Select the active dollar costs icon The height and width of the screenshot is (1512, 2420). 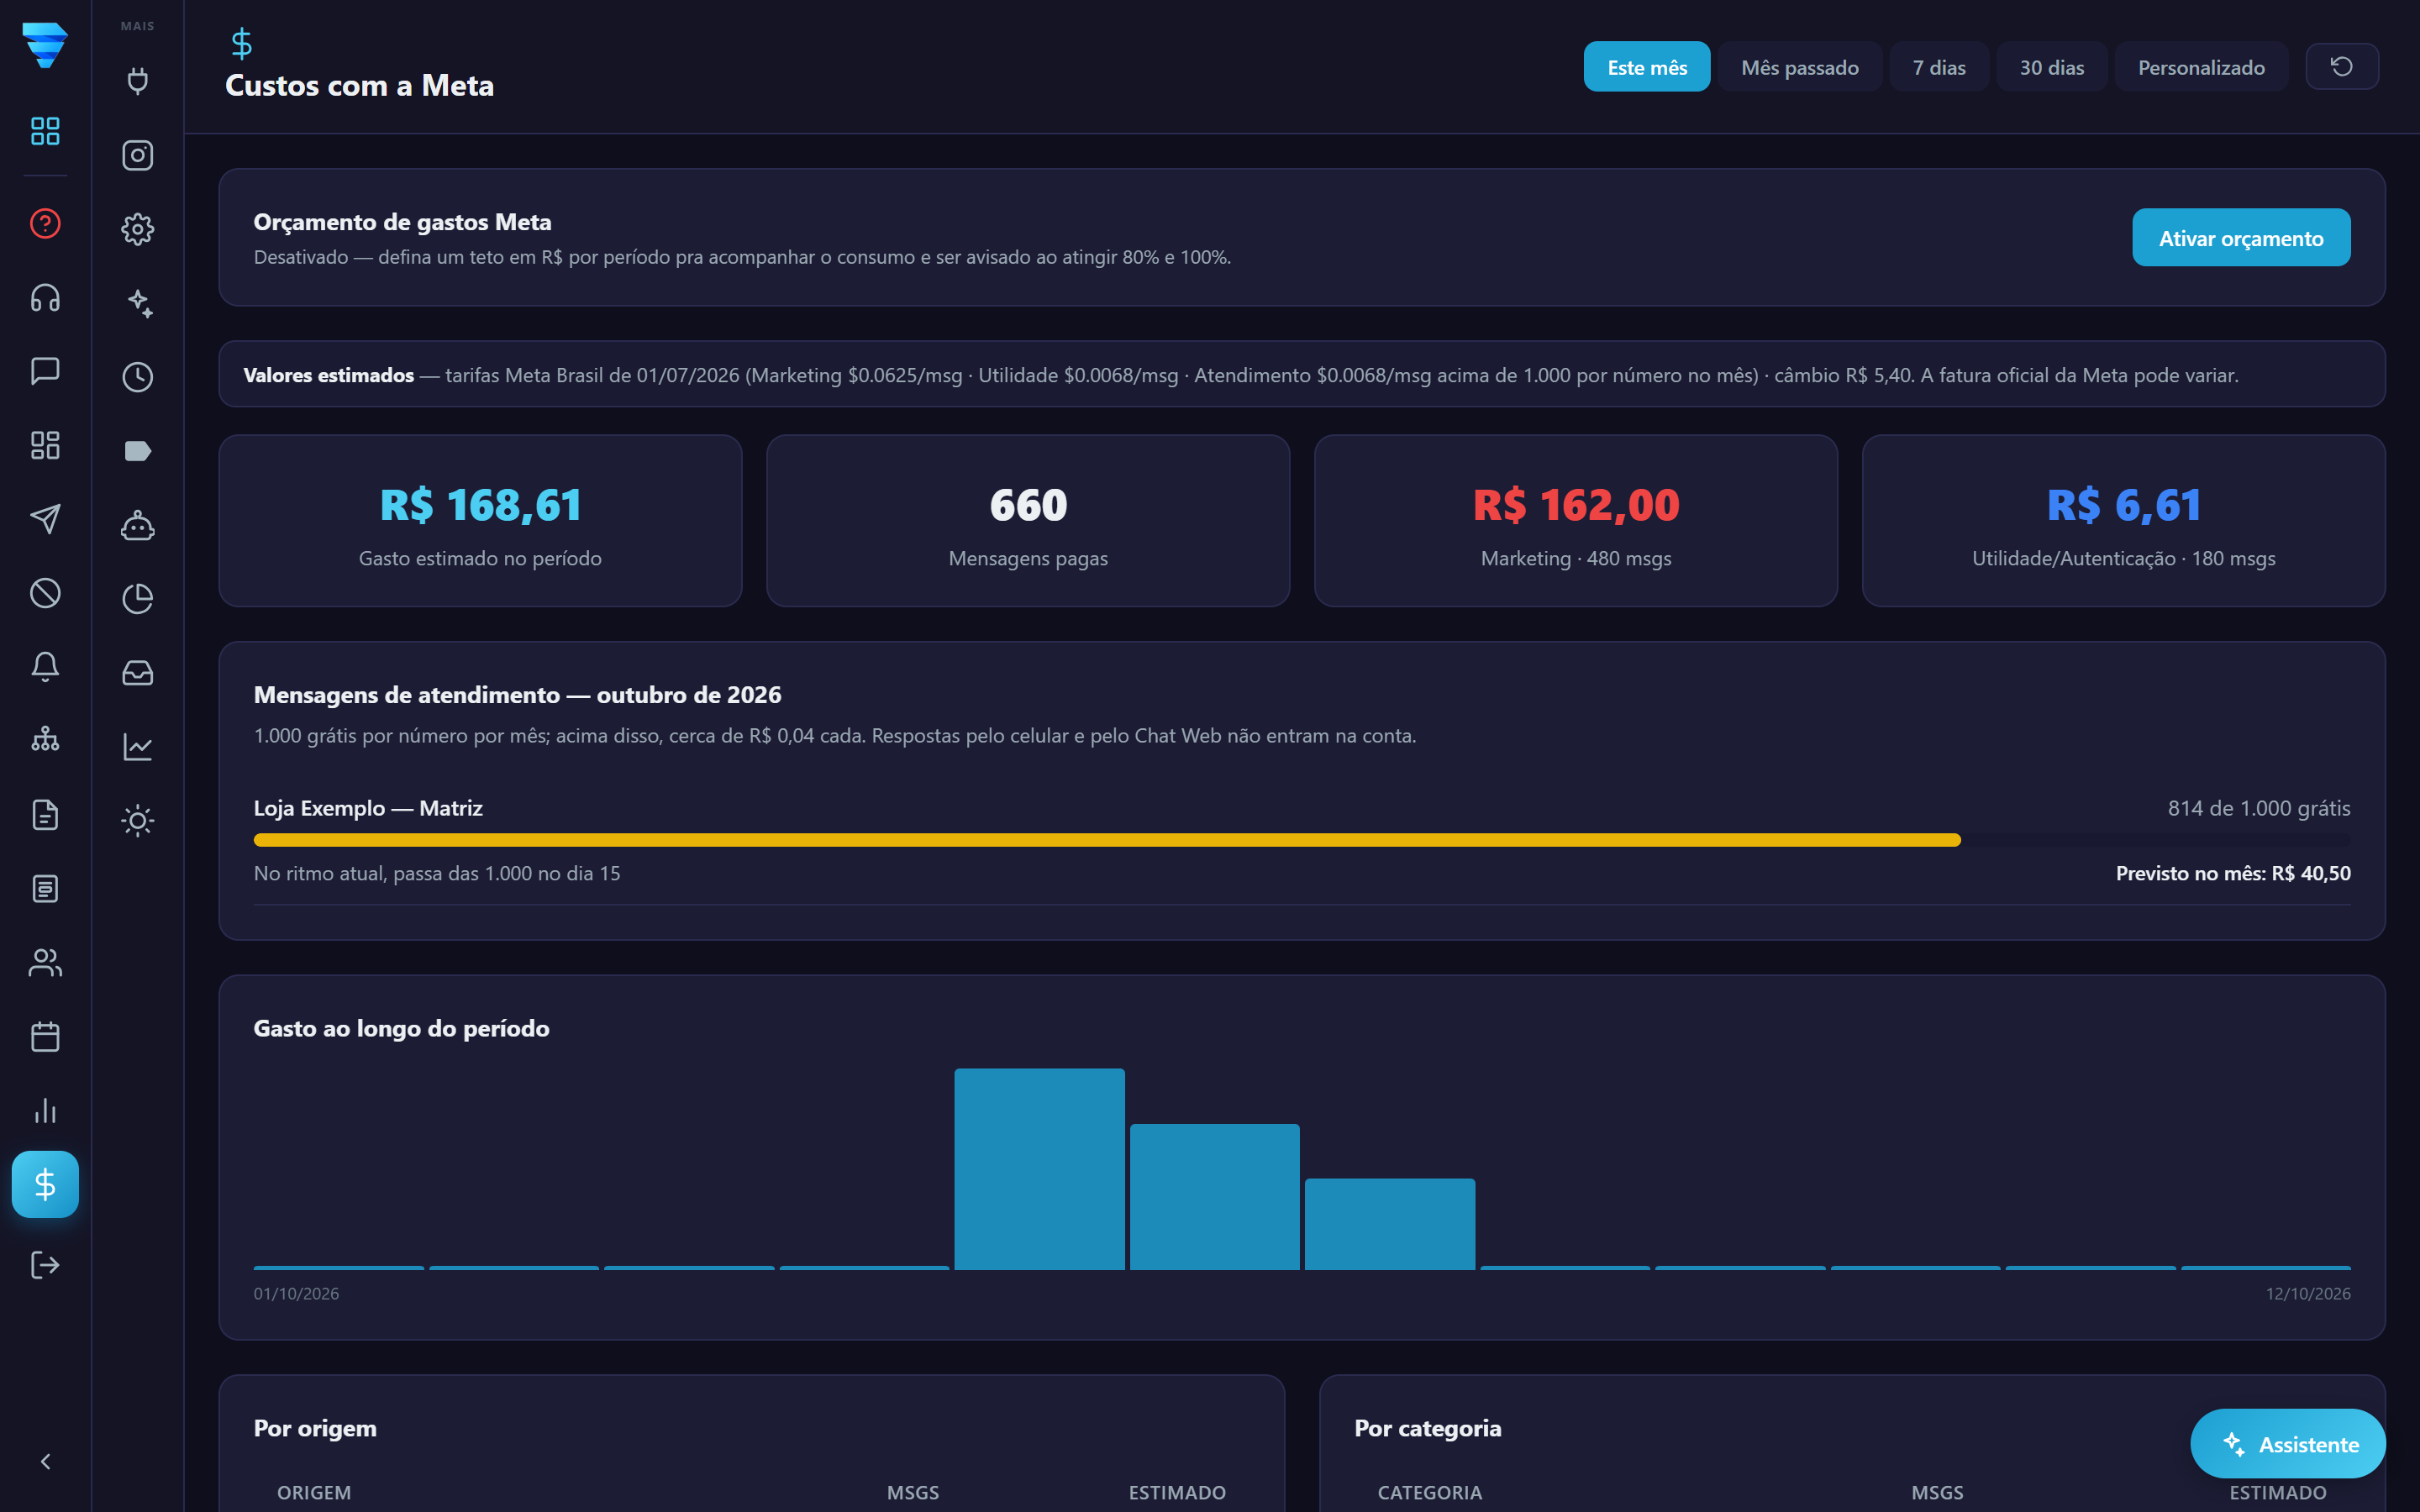tap(45, 1185)
